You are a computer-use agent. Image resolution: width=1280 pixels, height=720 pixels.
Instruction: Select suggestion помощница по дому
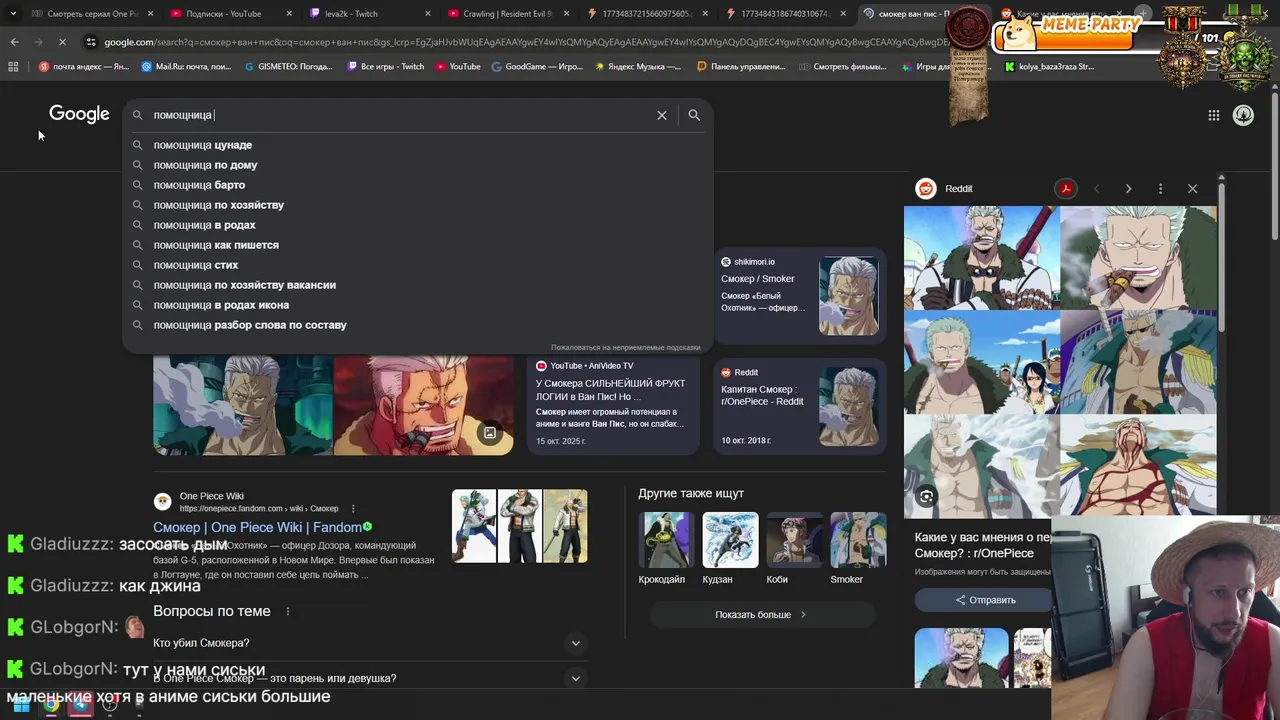coord(418,165)
